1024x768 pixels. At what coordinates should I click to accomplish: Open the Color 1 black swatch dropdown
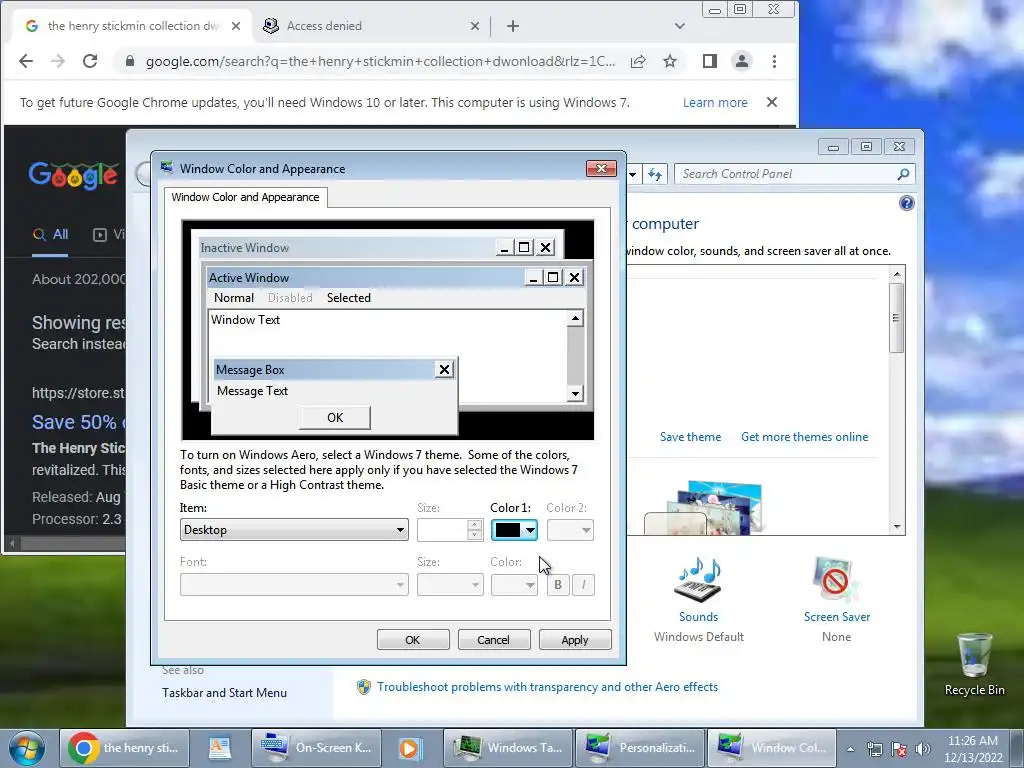[515, 530]
